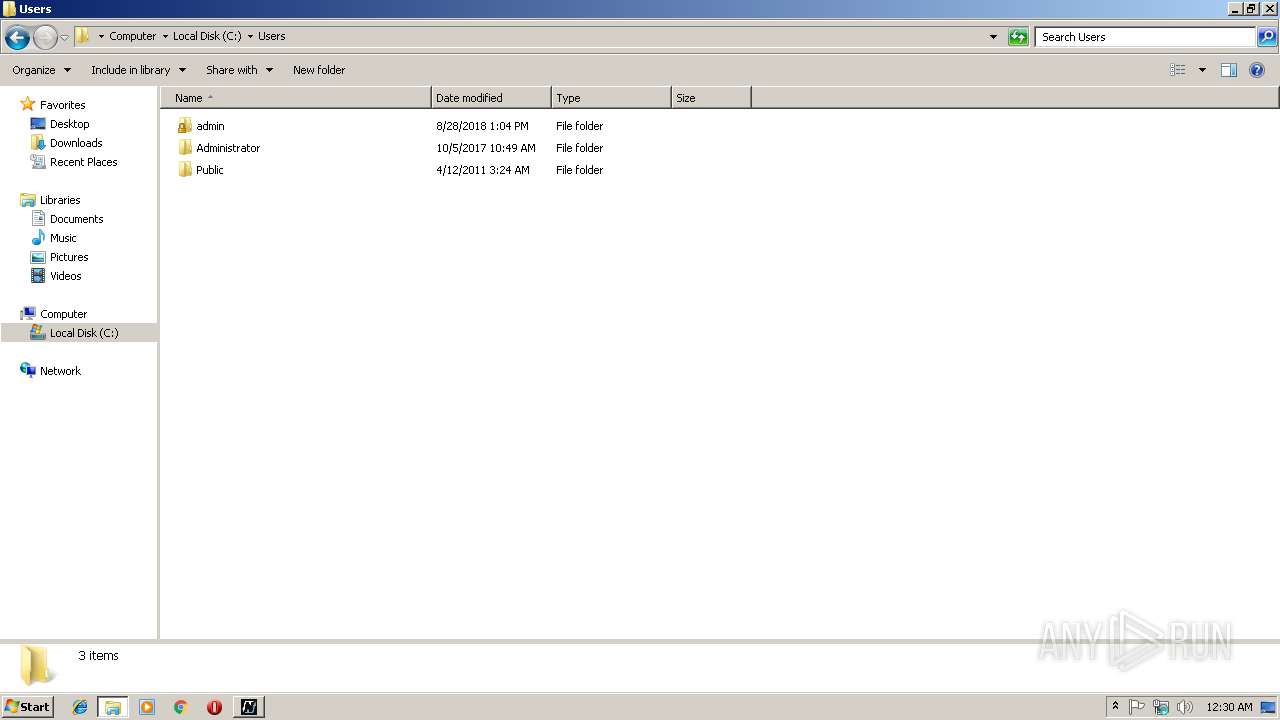Viewport: 1280px width, 720px height.
Task: Click the New folder button
Action: 319,70
